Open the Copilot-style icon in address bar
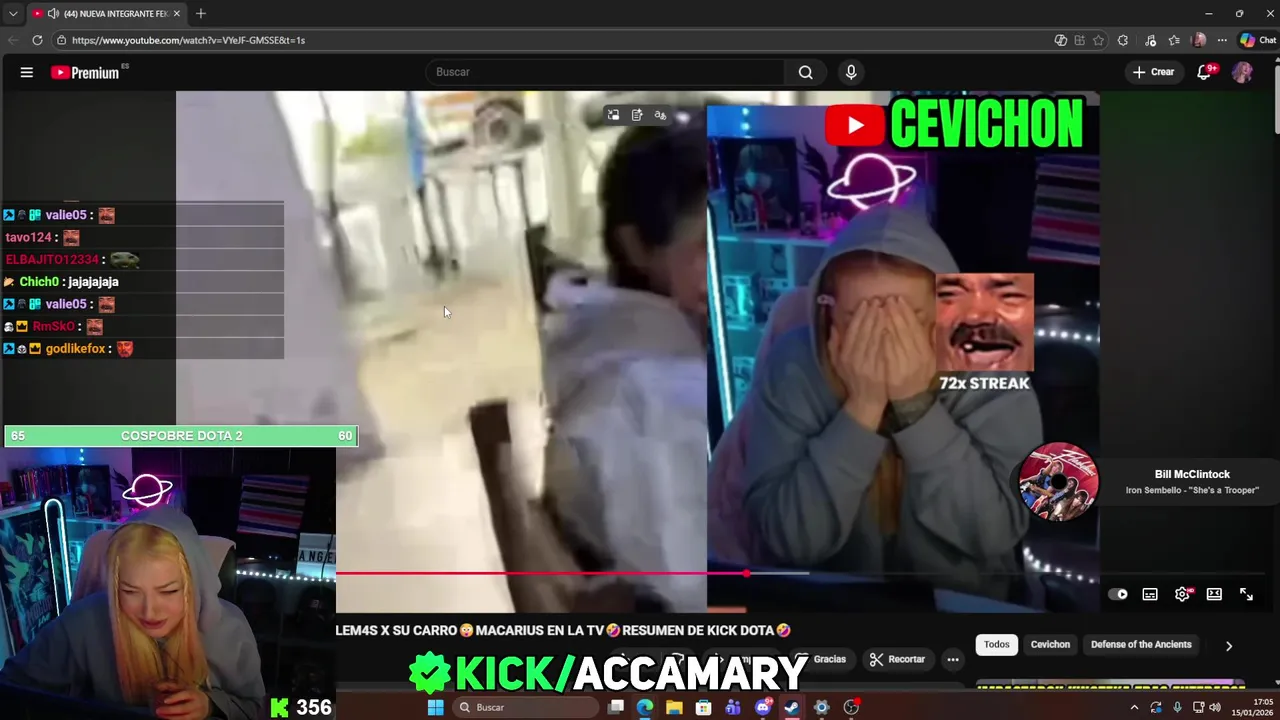 [x=1060, y=40]
